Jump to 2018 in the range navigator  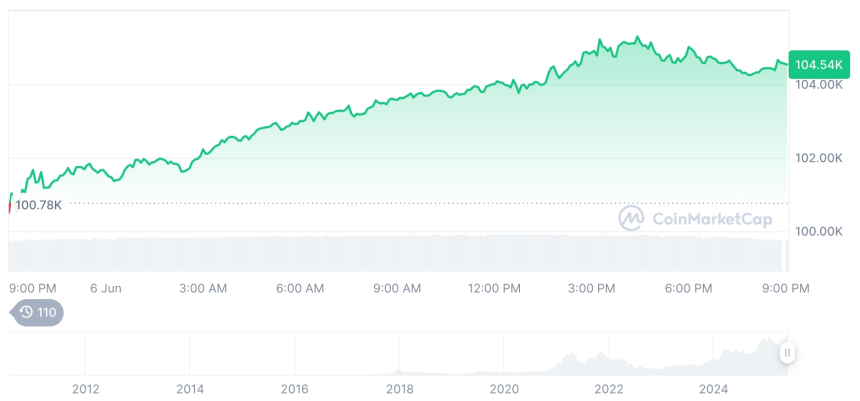pos(400,388)
